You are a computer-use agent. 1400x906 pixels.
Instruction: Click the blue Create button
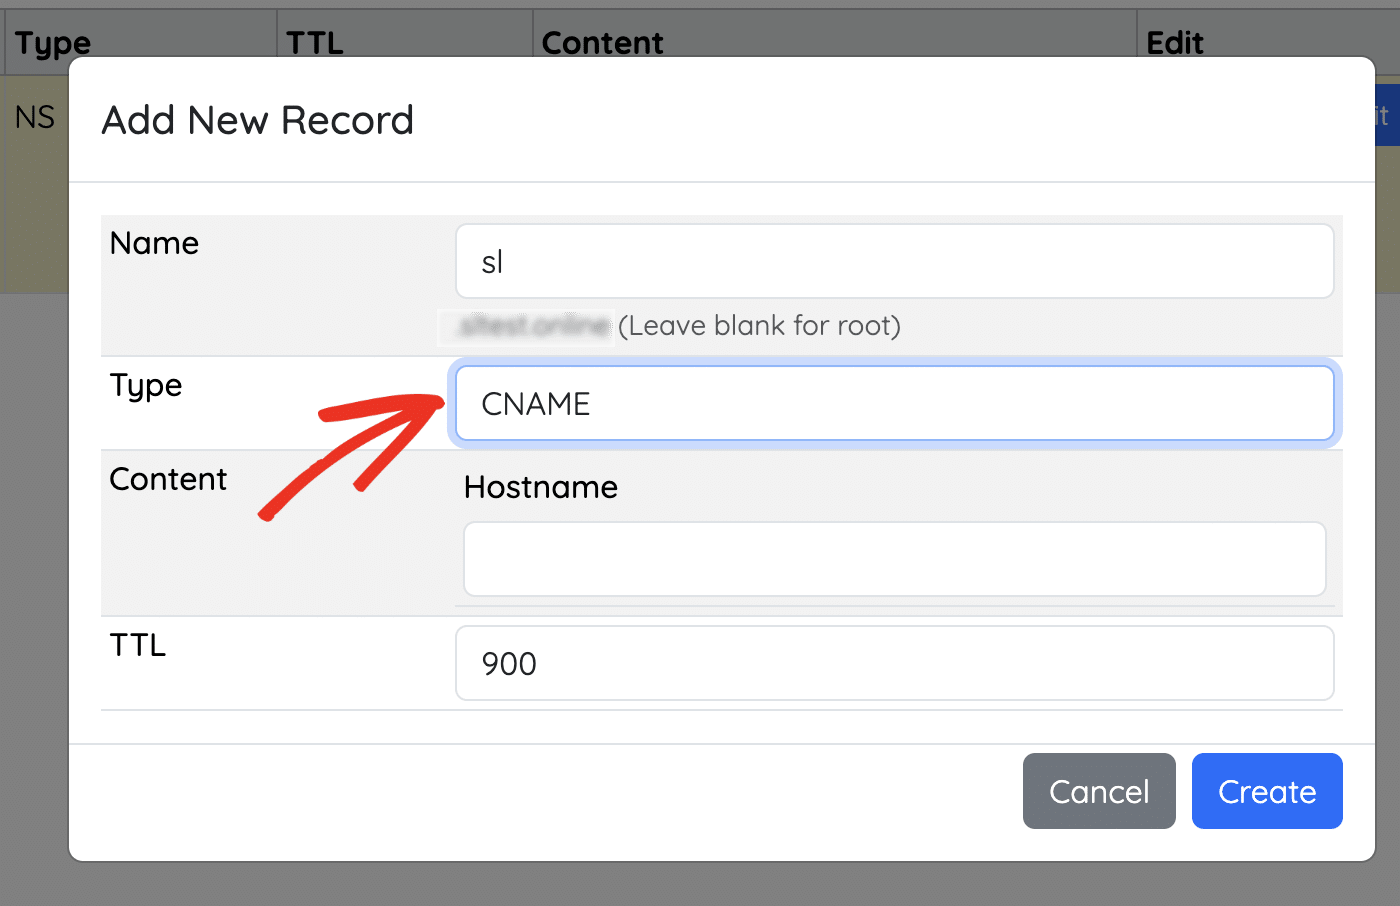click(1266, 791)
